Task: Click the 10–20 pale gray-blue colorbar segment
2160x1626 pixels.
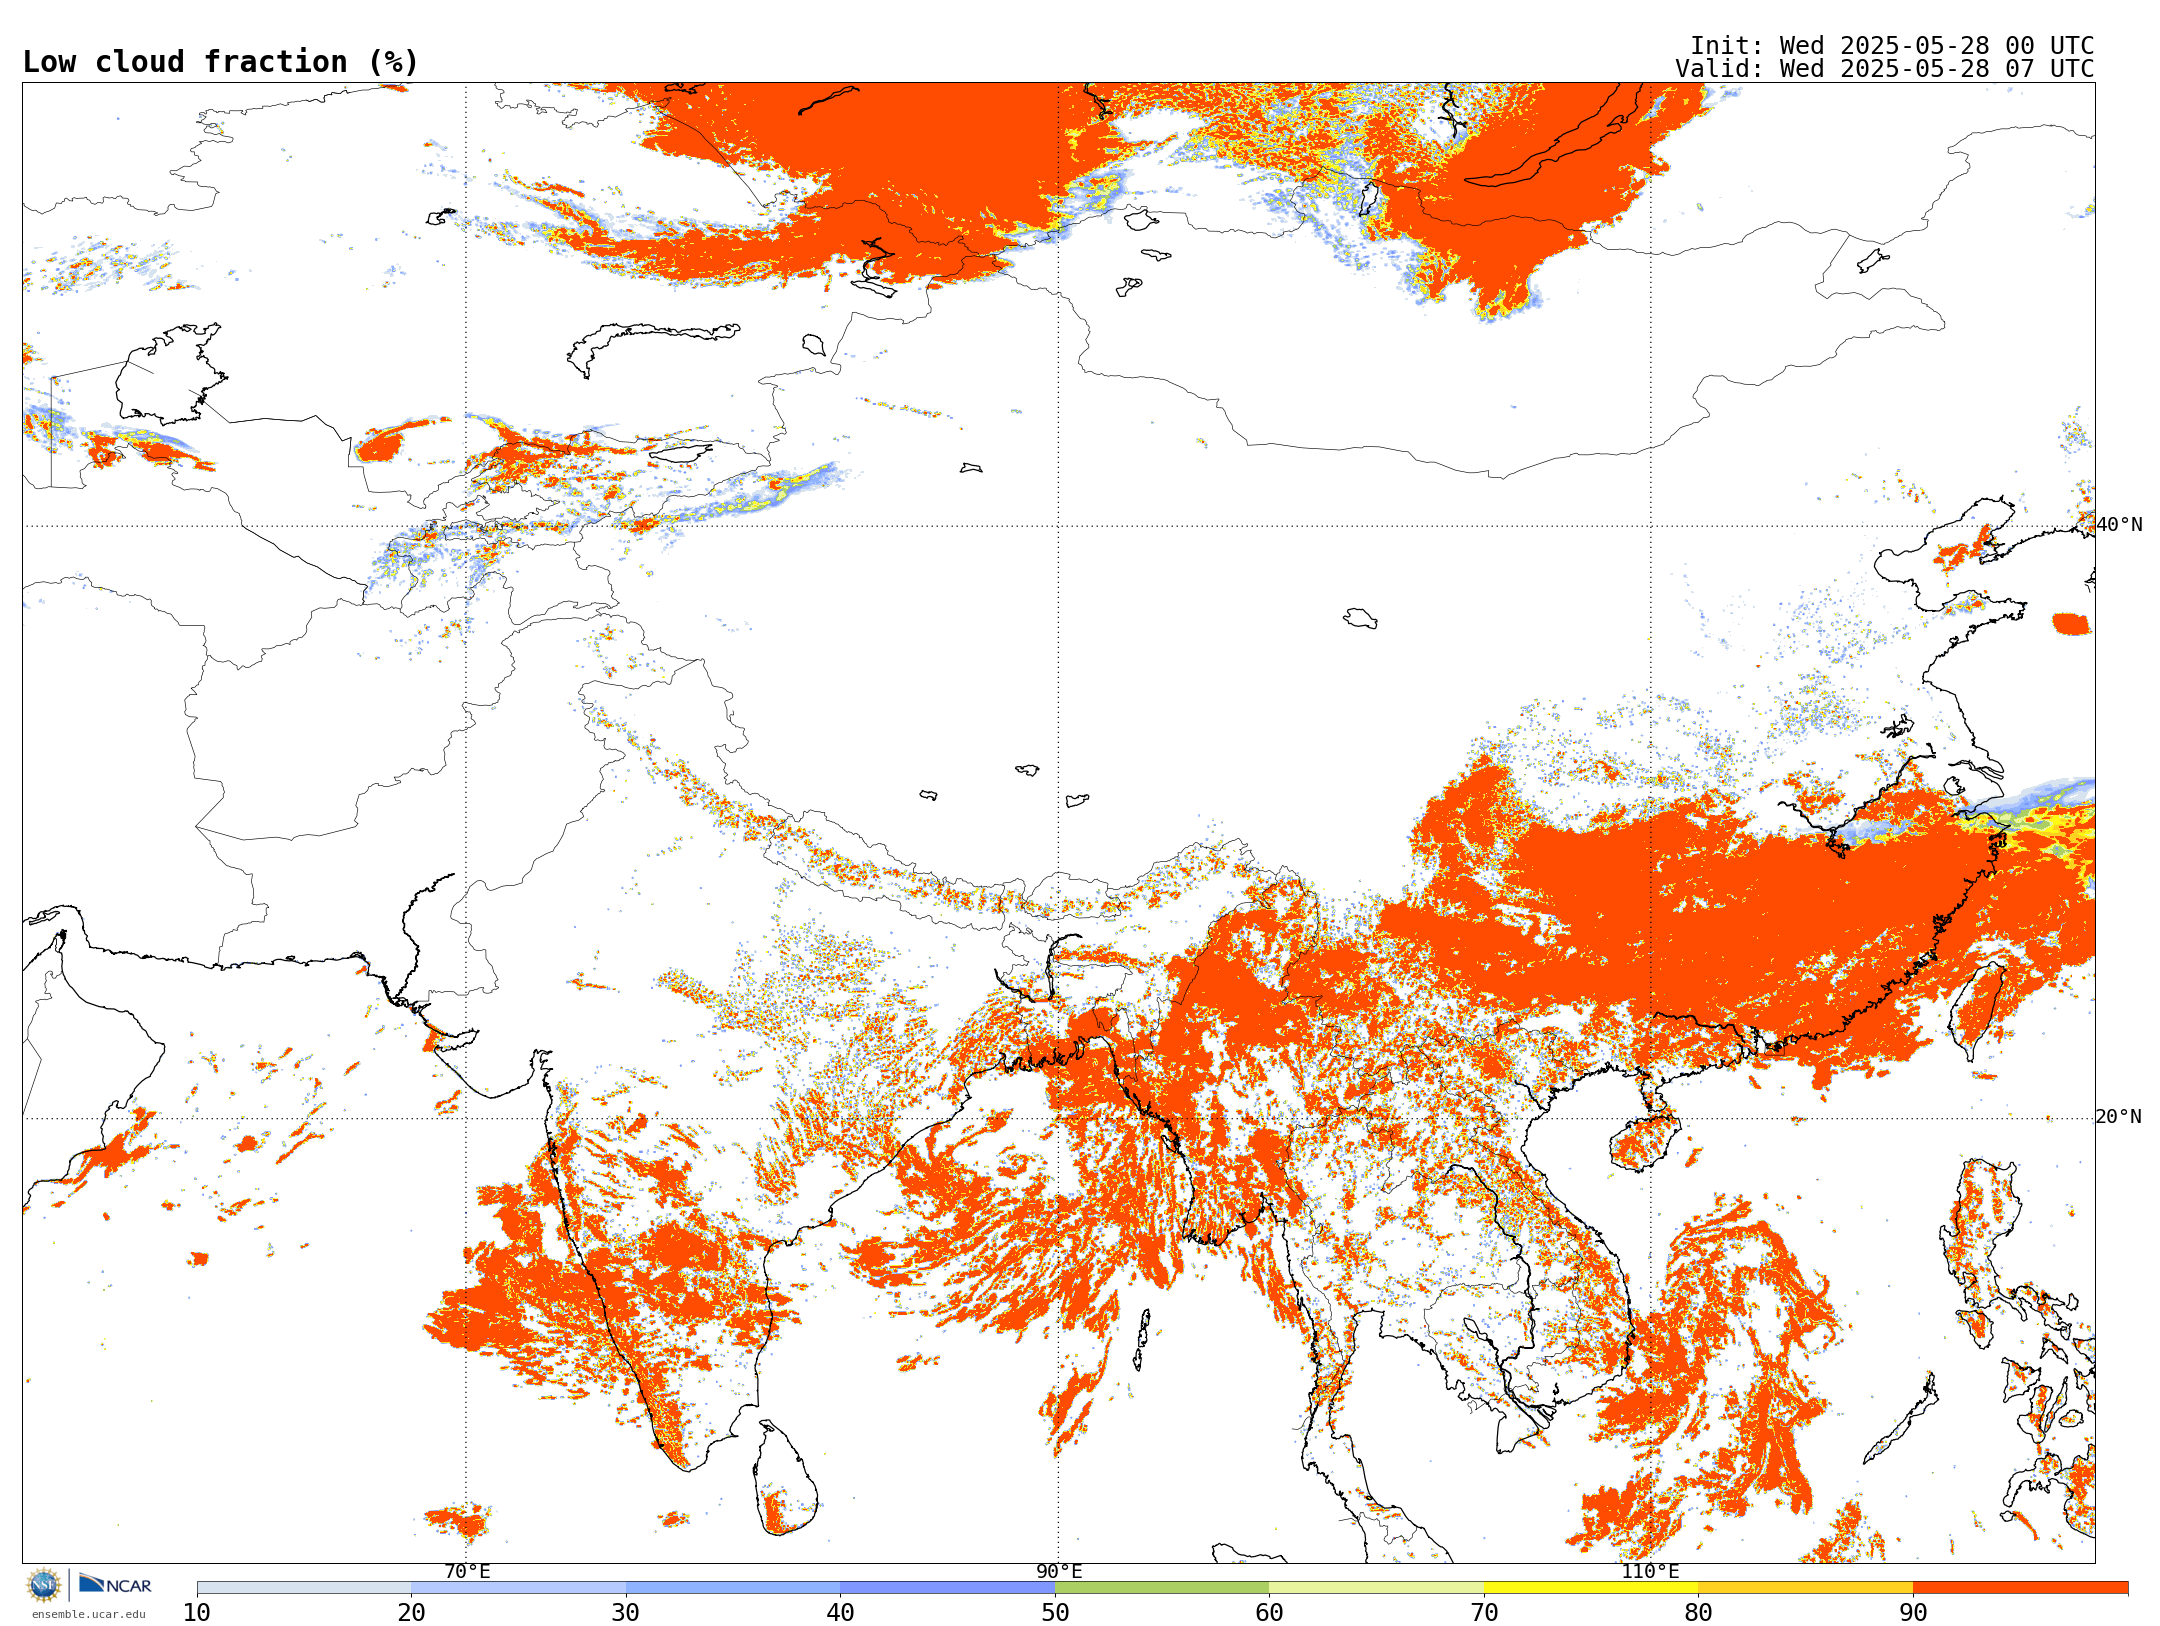Action: tap(304, 1588)
